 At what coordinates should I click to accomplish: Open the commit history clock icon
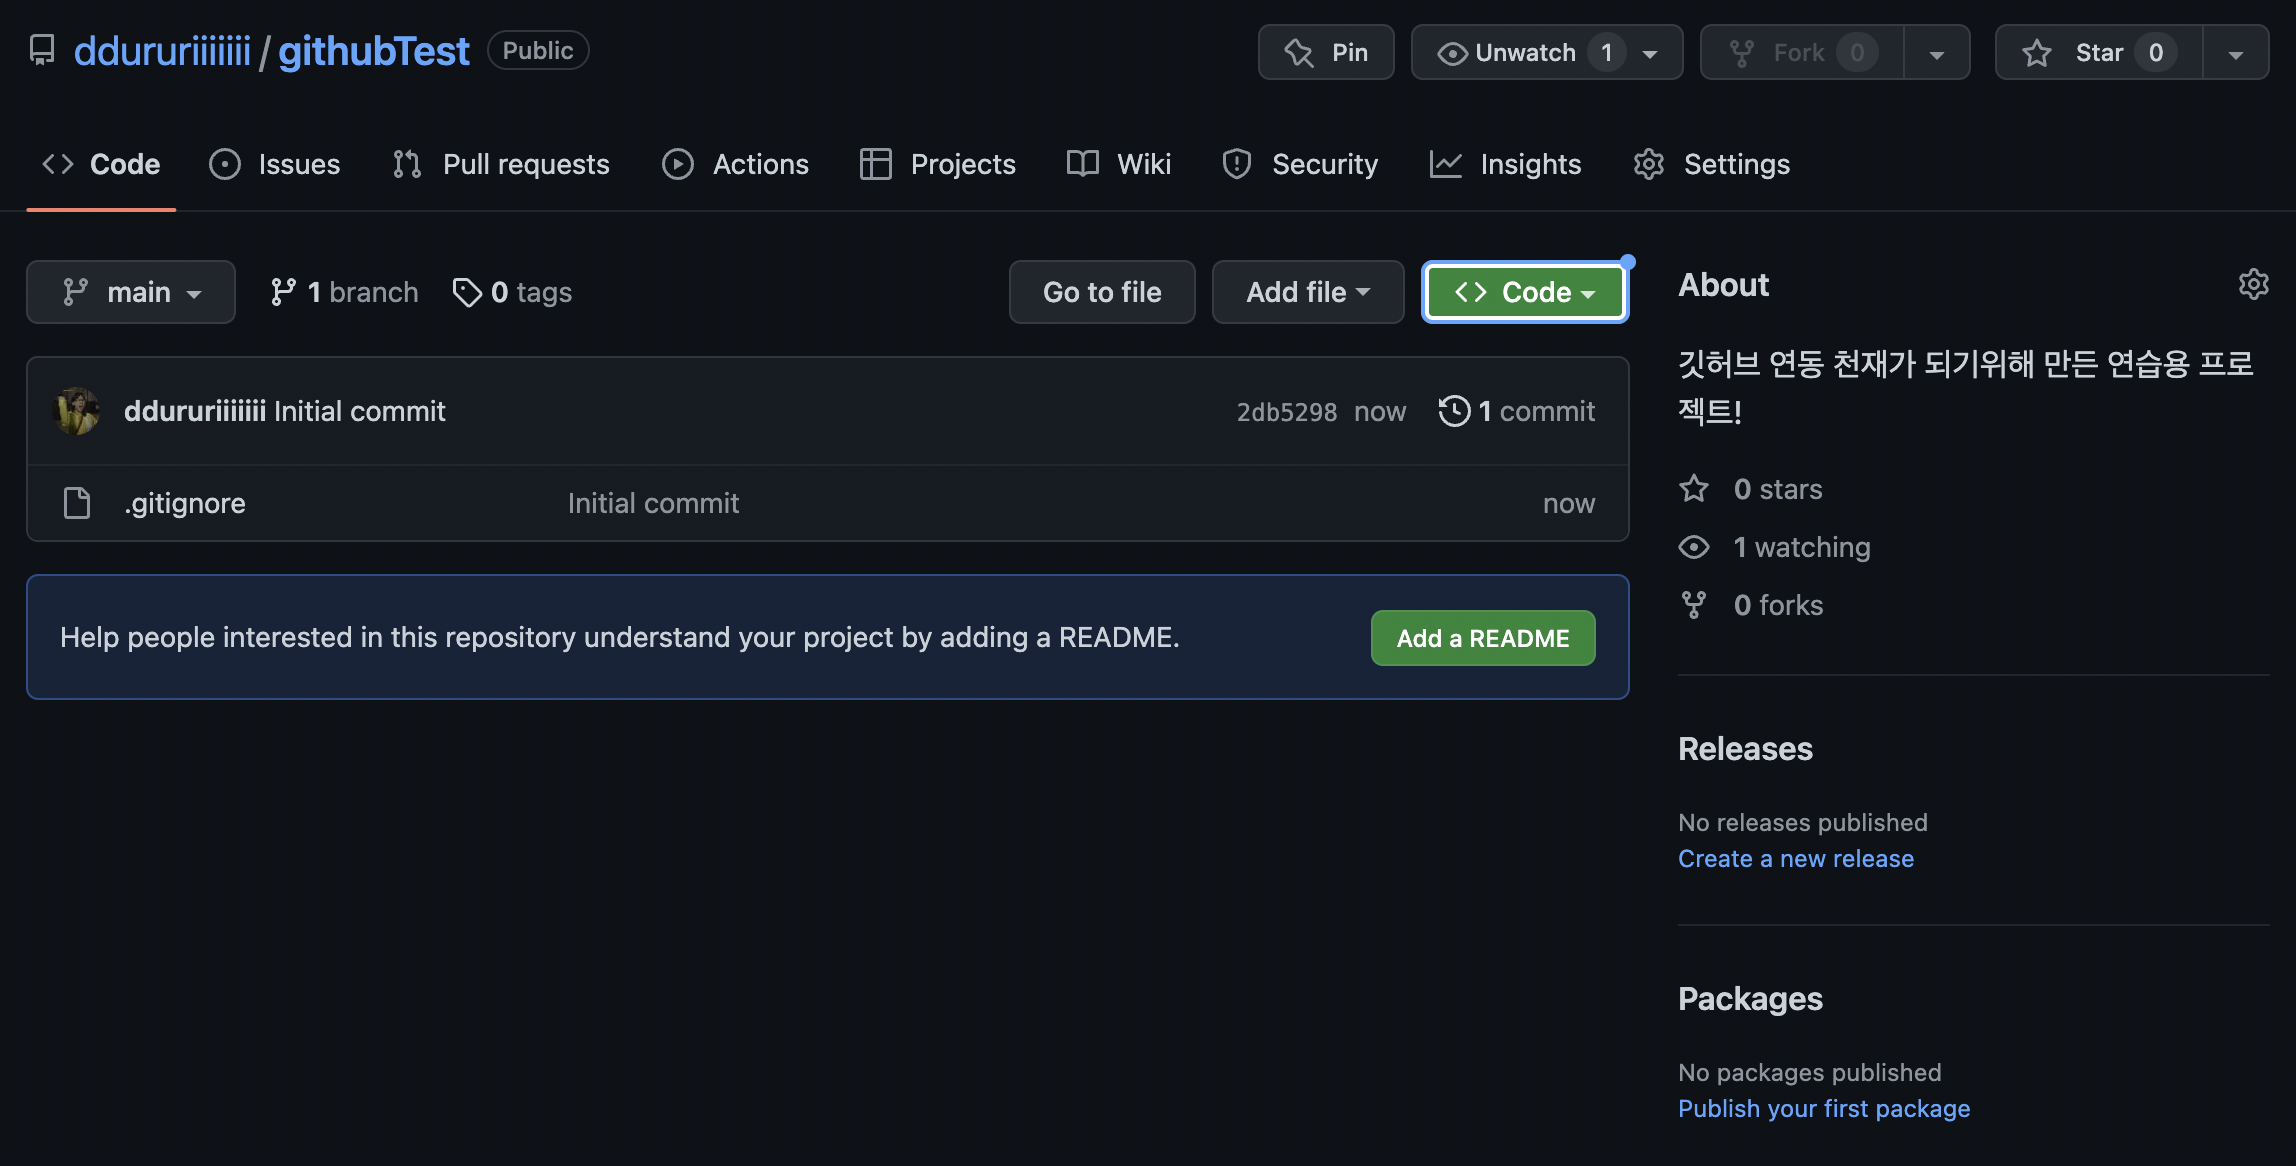[x=1454, y=411]
